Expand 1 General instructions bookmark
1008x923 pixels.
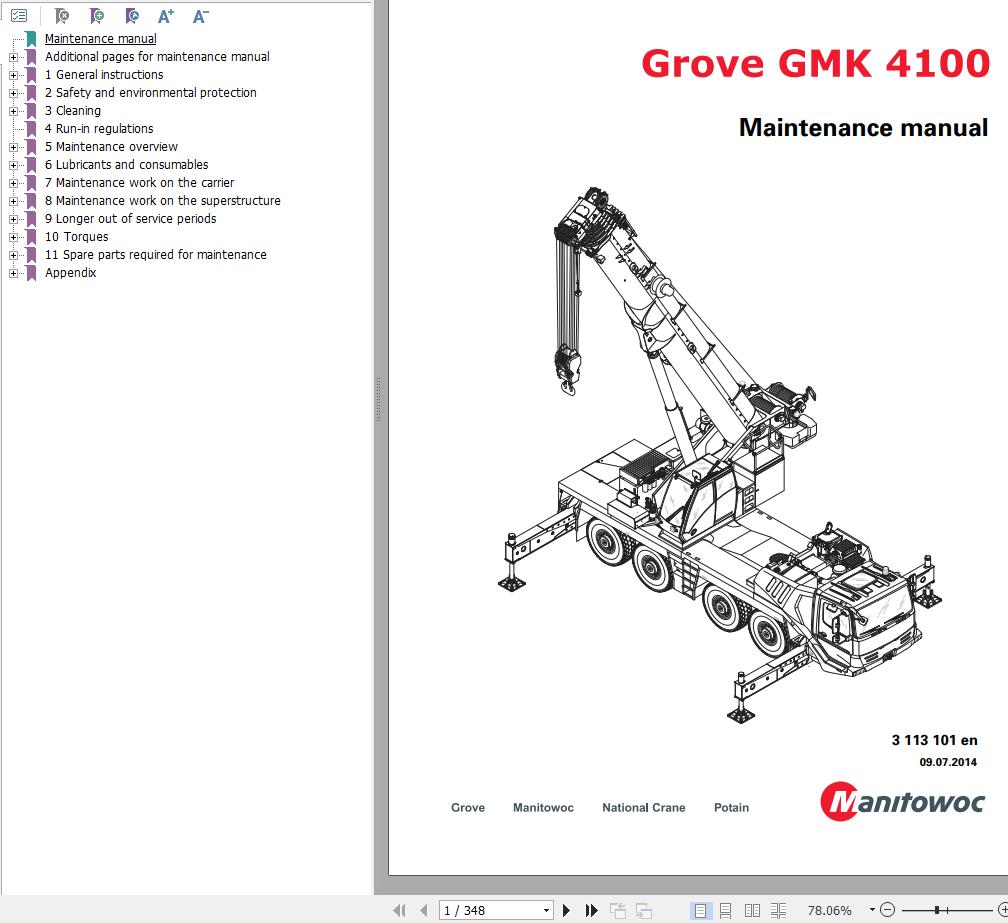pyautogui.click(x=13, y=75)
